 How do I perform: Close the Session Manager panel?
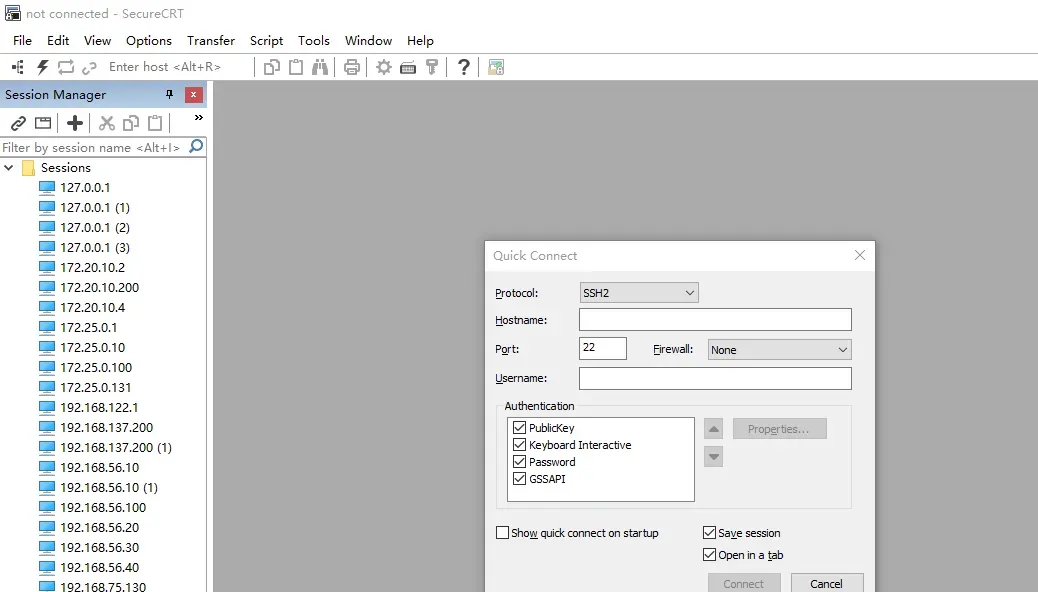coord(193,95)
